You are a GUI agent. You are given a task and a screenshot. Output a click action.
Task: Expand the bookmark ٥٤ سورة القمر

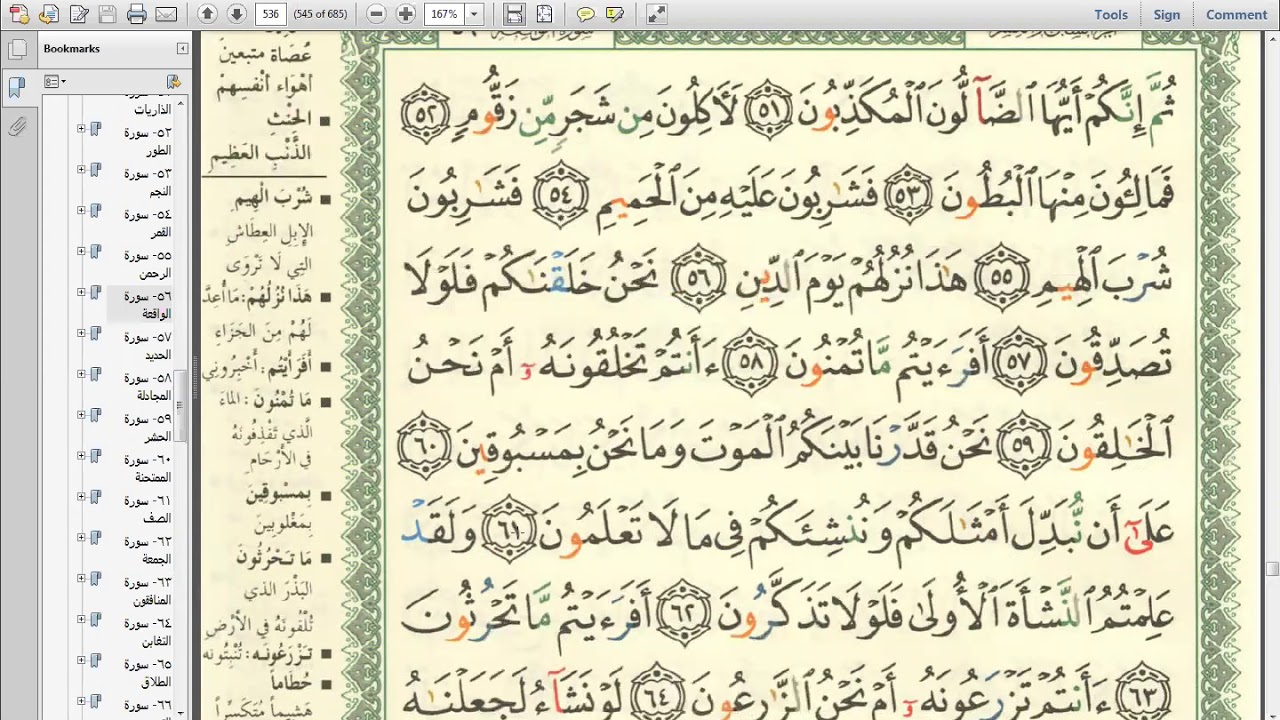[x=81, y=211]
